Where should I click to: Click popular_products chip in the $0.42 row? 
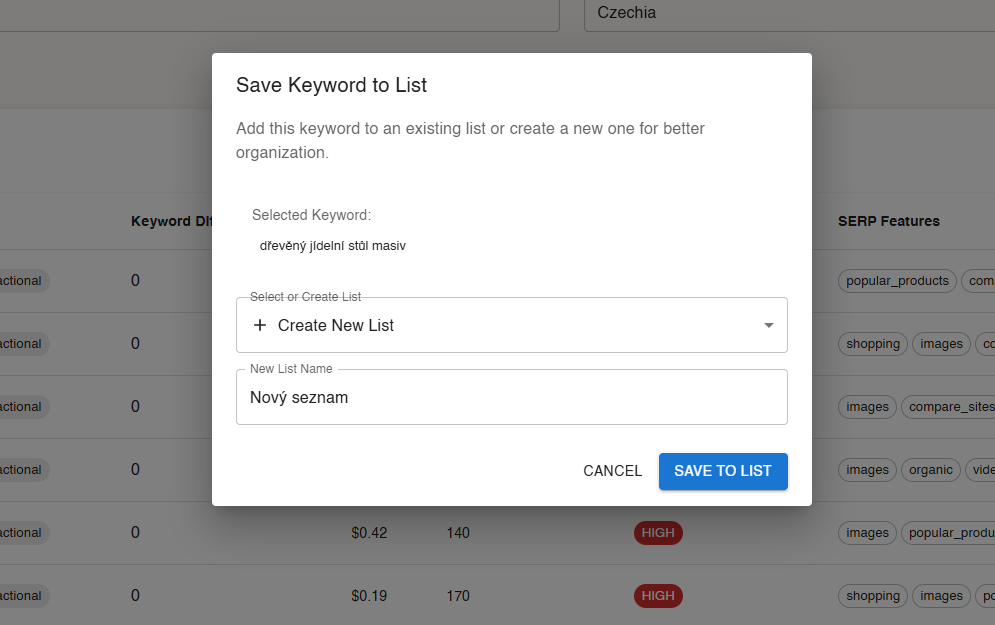pyautogui.click(x=949, y=533)
